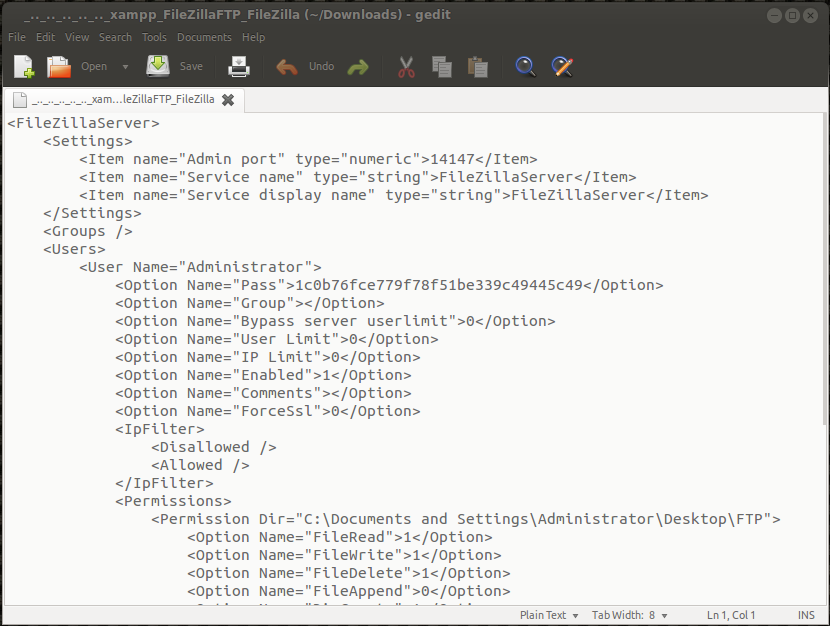Screen dimensions: 830x626
Task: Close the FileZilla document tab
Action: coord(228,99)
